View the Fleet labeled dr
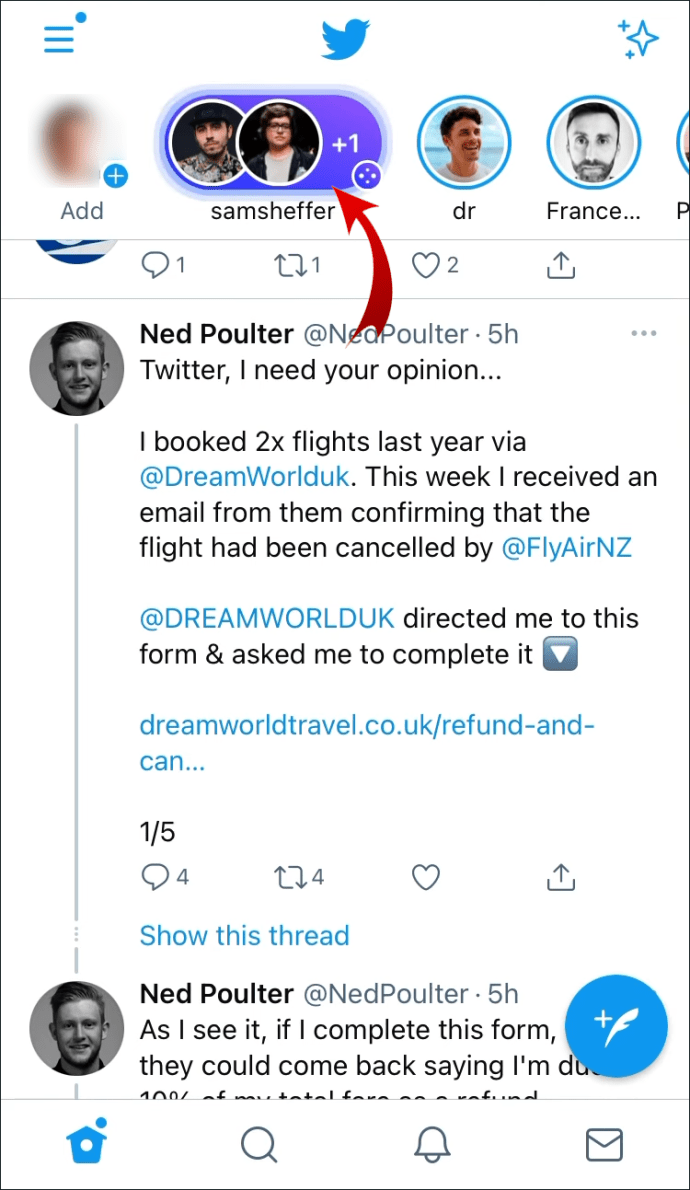Image resolution: width=690 pixels, height=1190 pixels. [x=463, y=145]
